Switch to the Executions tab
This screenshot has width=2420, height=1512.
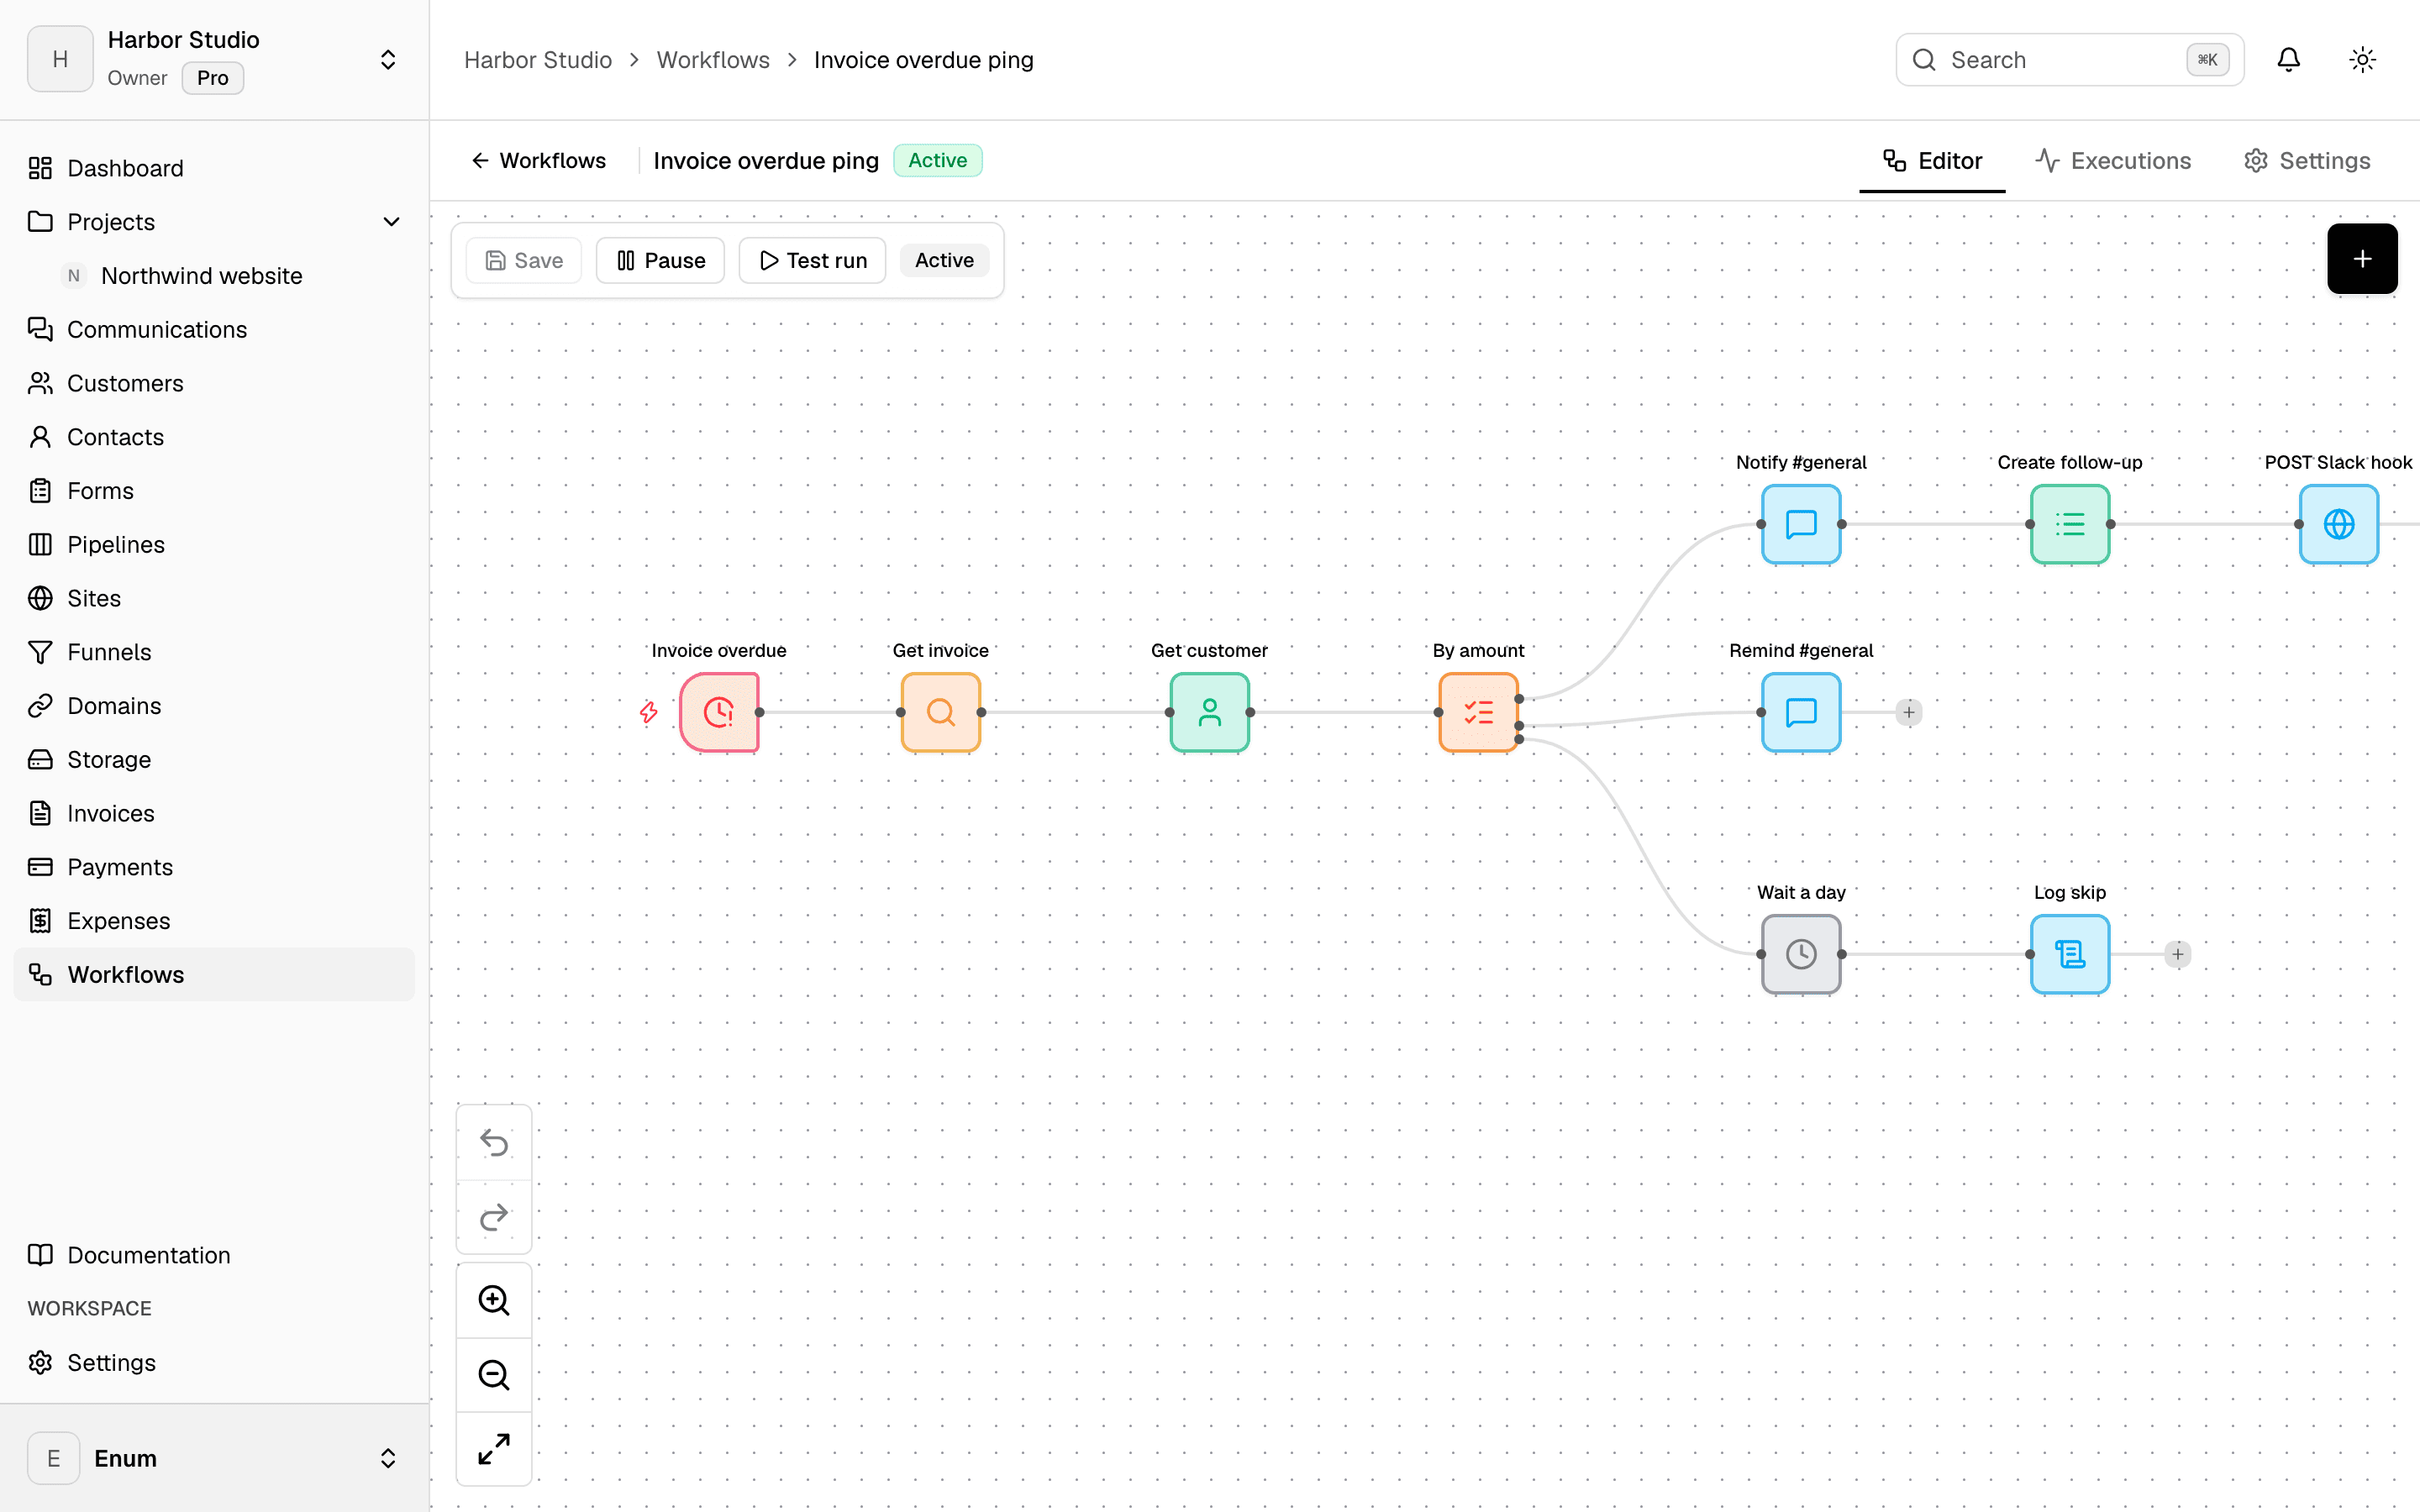[2112, 161]
